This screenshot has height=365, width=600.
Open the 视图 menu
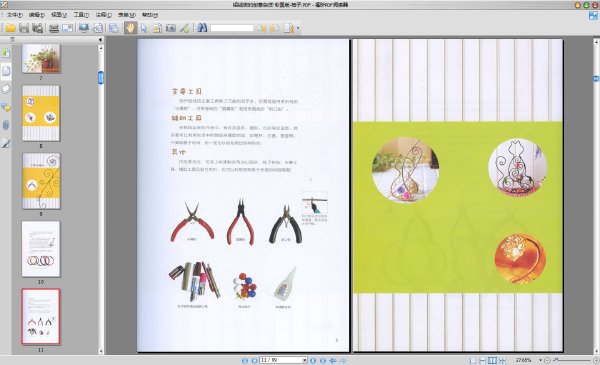pos(59,15)
